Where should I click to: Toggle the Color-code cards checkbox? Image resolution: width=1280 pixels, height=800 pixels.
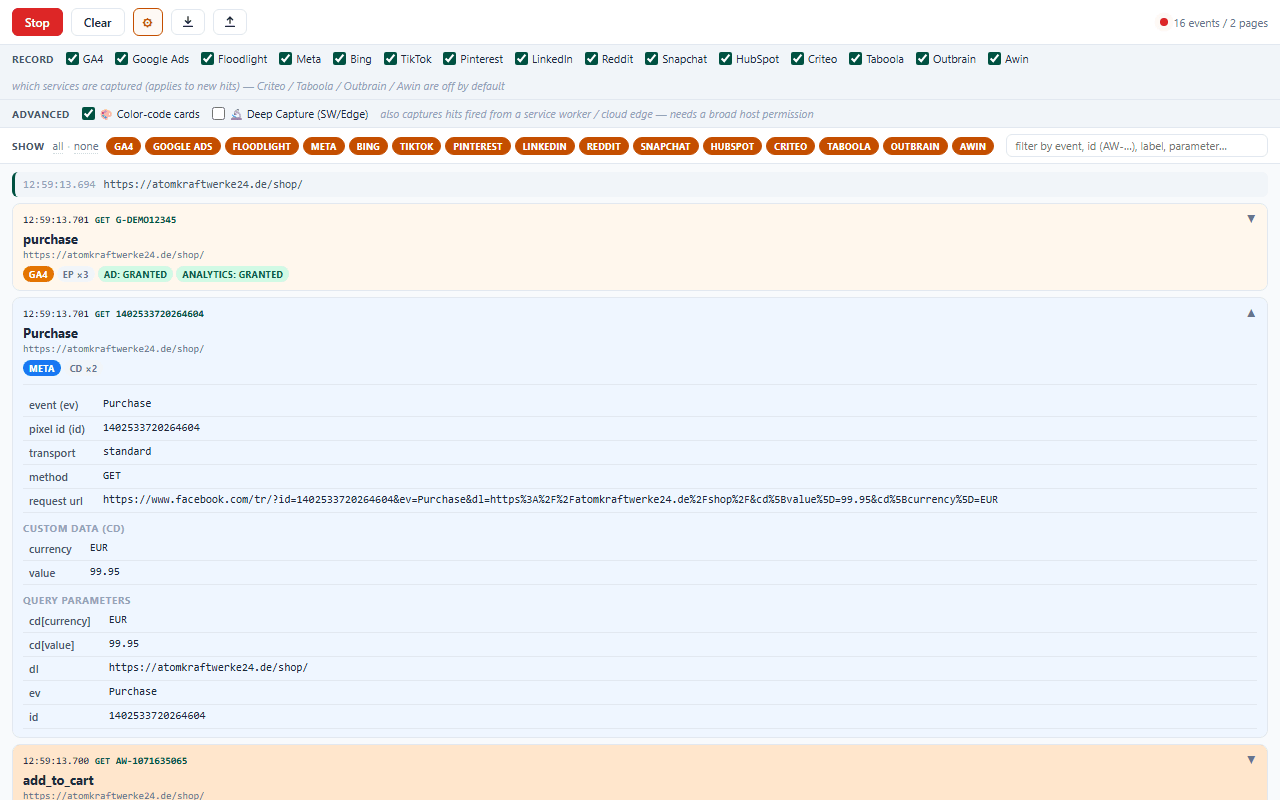tap(89, 114)
